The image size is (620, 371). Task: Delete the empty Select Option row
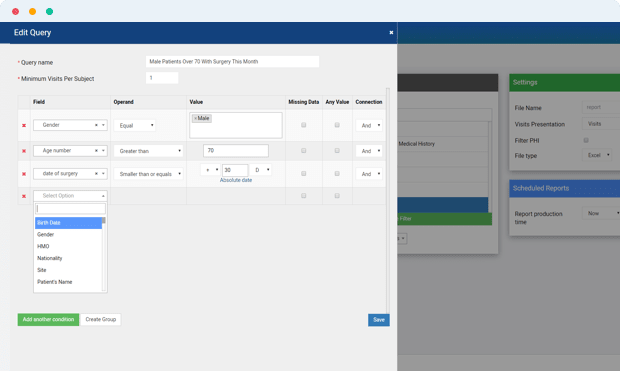tap(24, 196)
